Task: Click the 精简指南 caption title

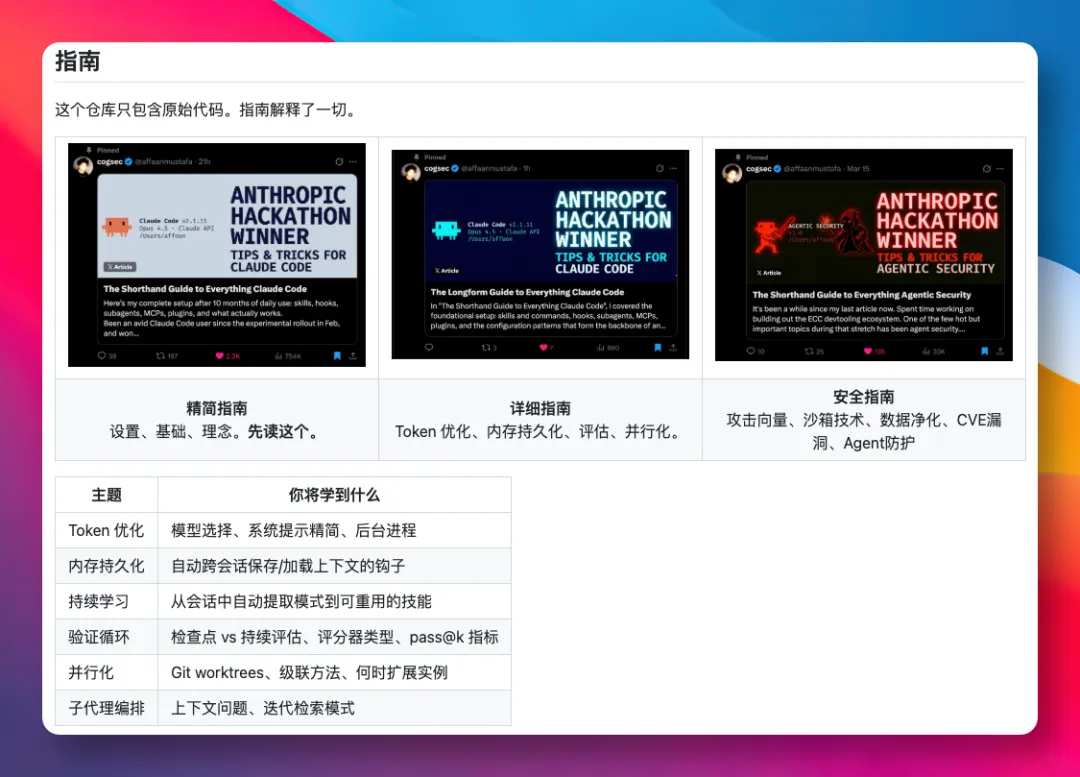Action: point(217,408)
